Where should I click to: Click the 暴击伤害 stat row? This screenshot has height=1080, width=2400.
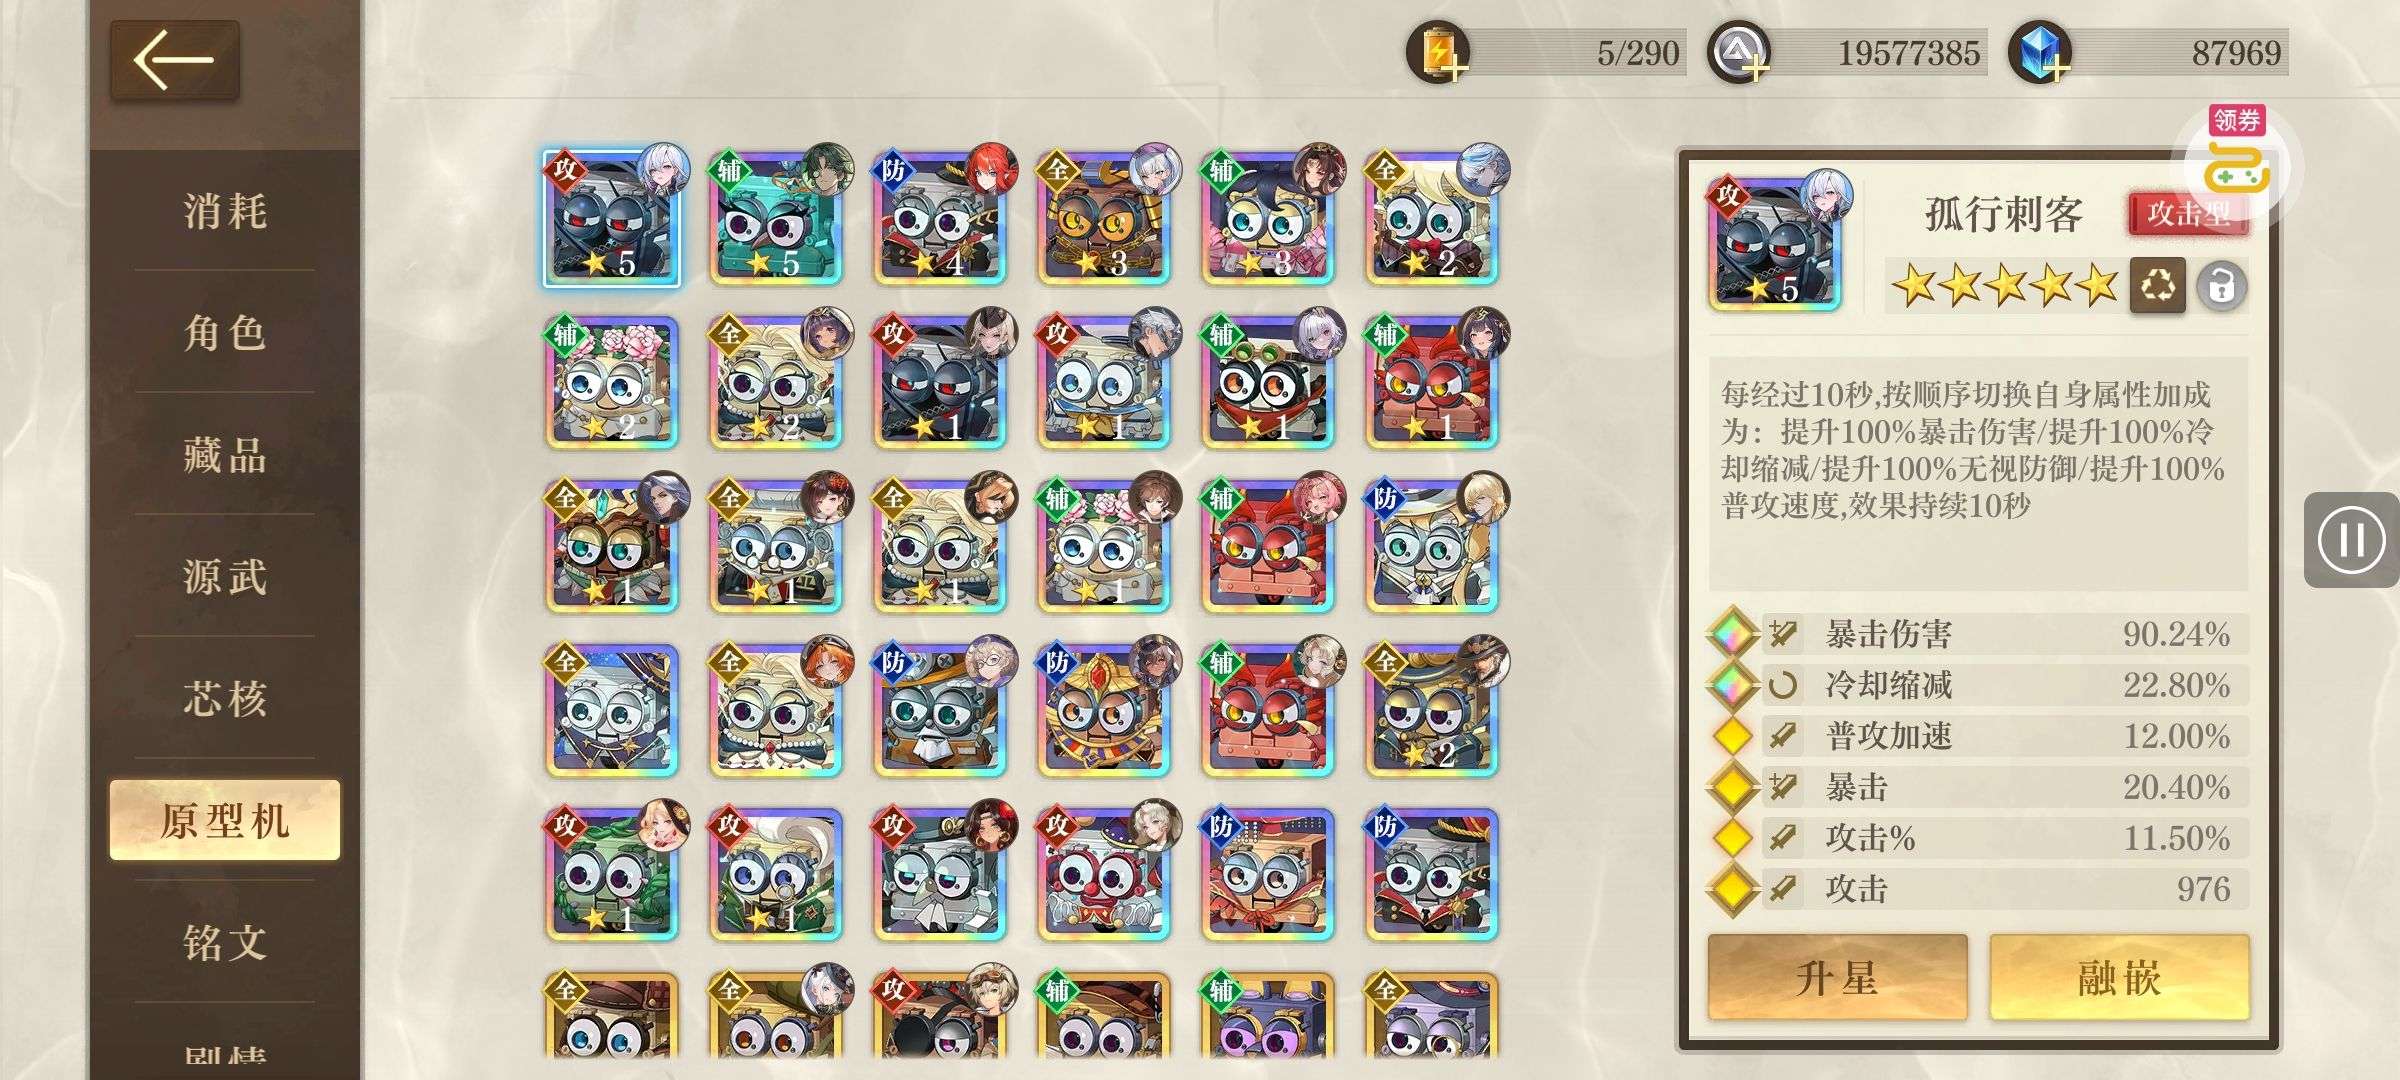click(1979, 634)
